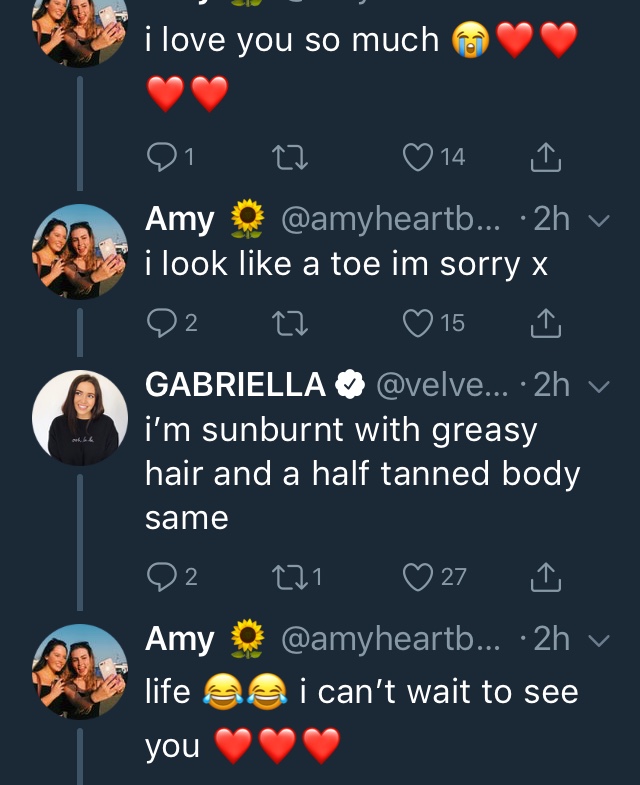Like Amy's tweet with 15 likes
The width and height of the screenshot is (640, 785).
(x=417, y=322)
